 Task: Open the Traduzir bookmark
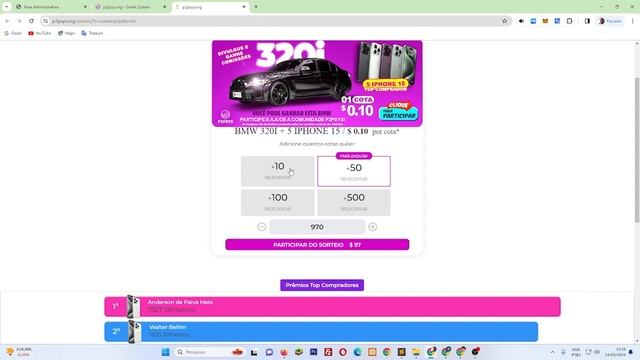[92, 33]
